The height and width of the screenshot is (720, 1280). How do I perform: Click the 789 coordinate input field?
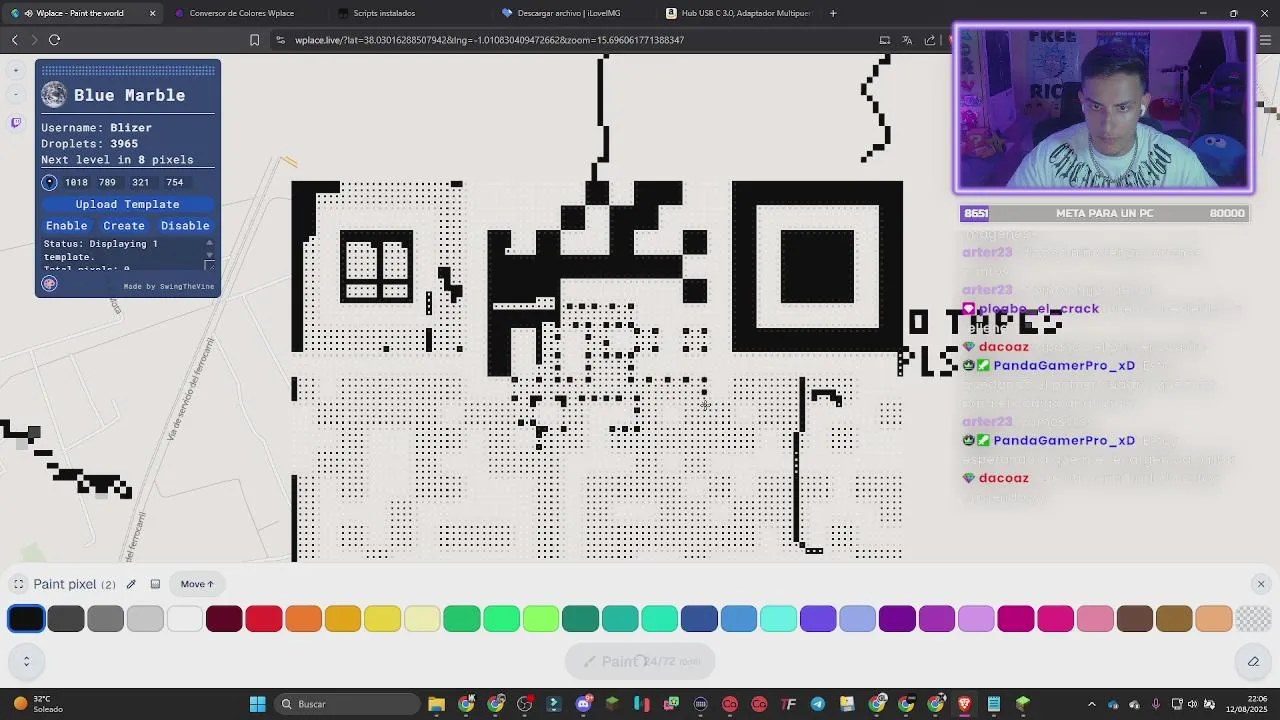[x=107, y=182]
